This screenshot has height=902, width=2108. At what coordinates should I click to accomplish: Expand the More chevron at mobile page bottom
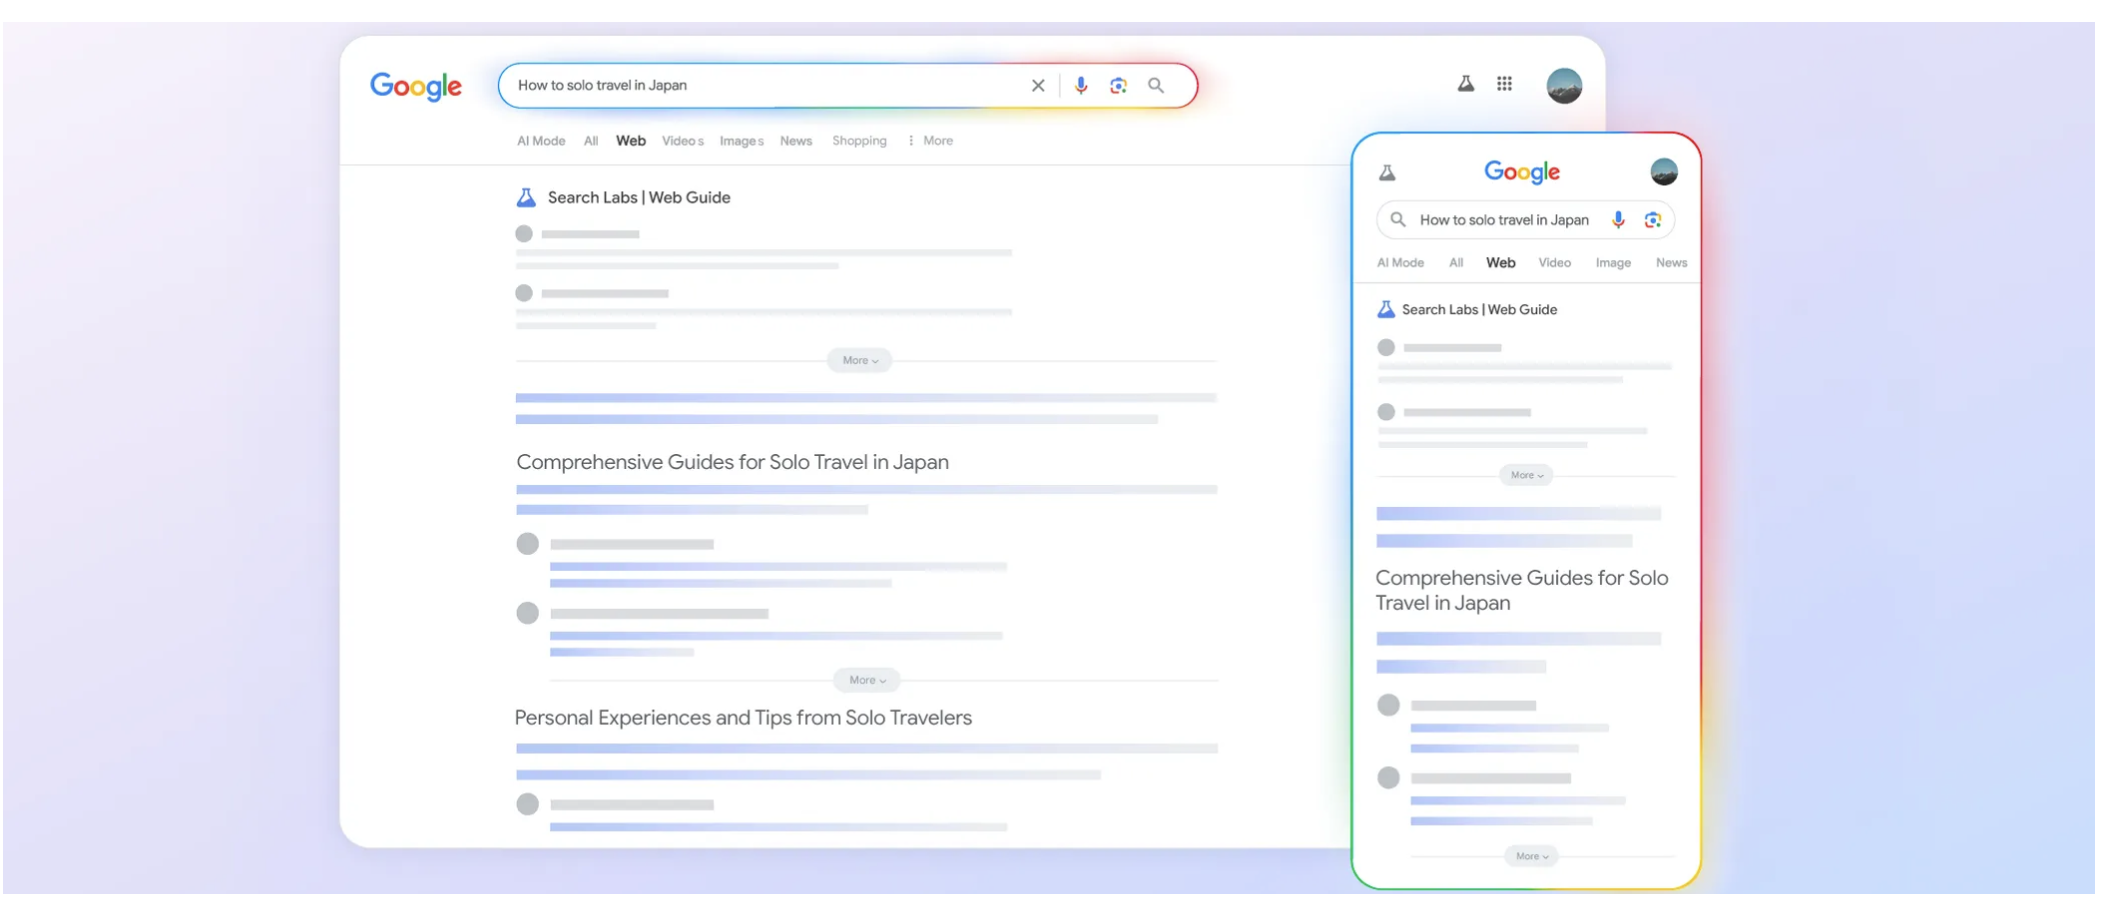1530,856
